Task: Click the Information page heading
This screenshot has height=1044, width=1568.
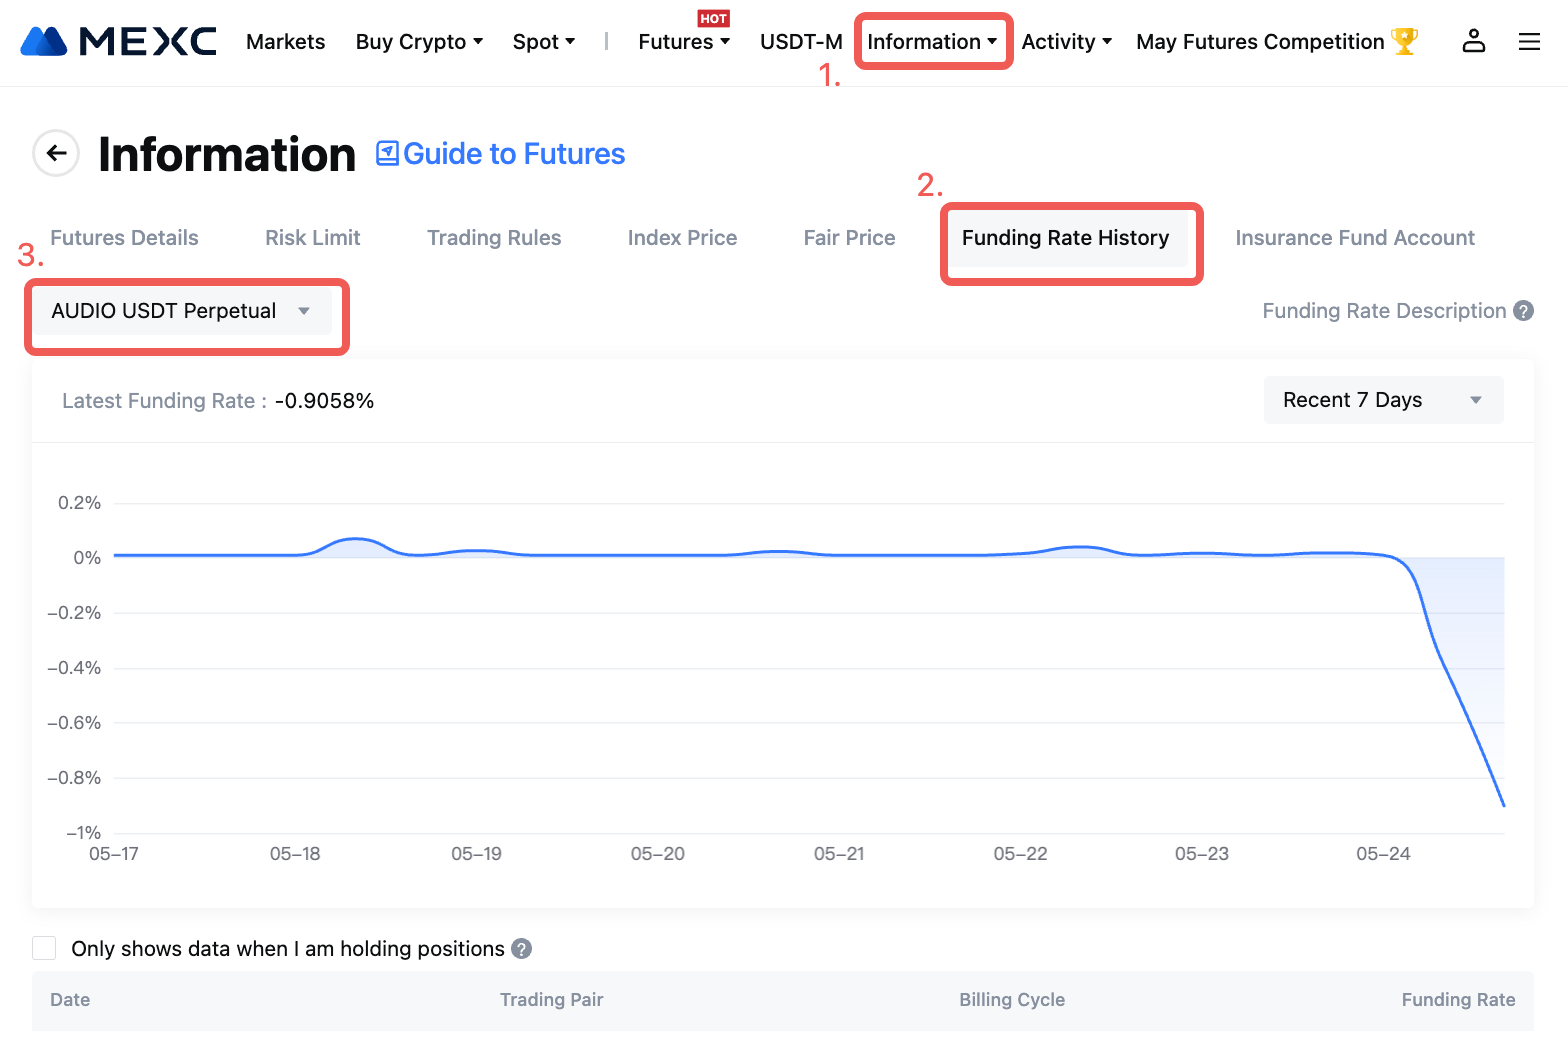Action: tap(227, 154)
